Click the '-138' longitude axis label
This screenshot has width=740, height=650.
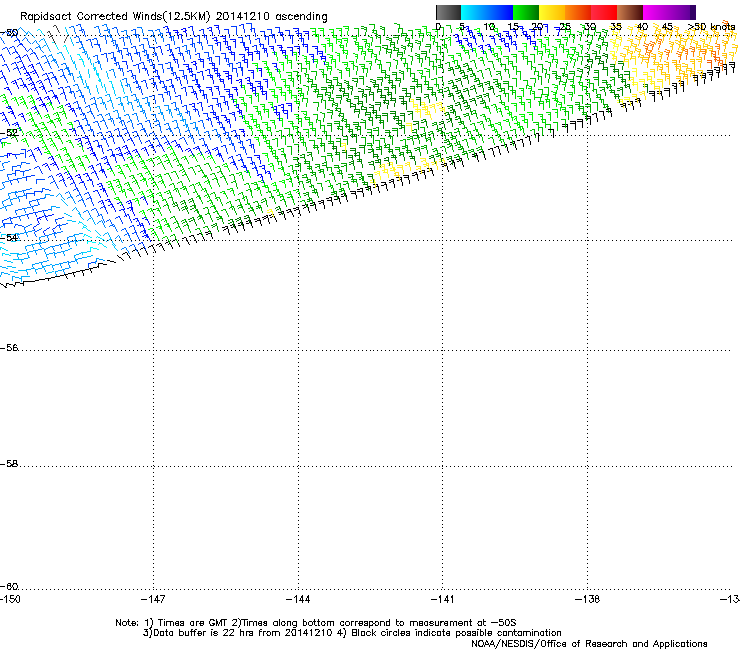click(x=588, y=599)
